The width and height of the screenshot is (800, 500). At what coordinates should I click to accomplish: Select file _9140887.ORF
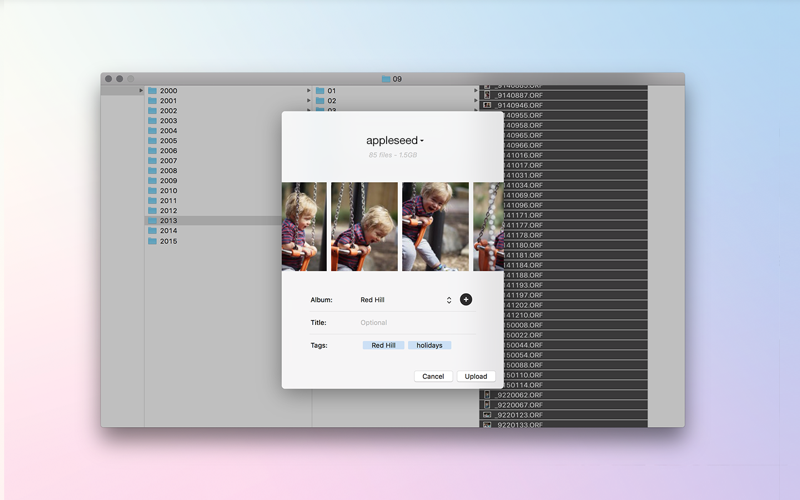coord(563,95)
